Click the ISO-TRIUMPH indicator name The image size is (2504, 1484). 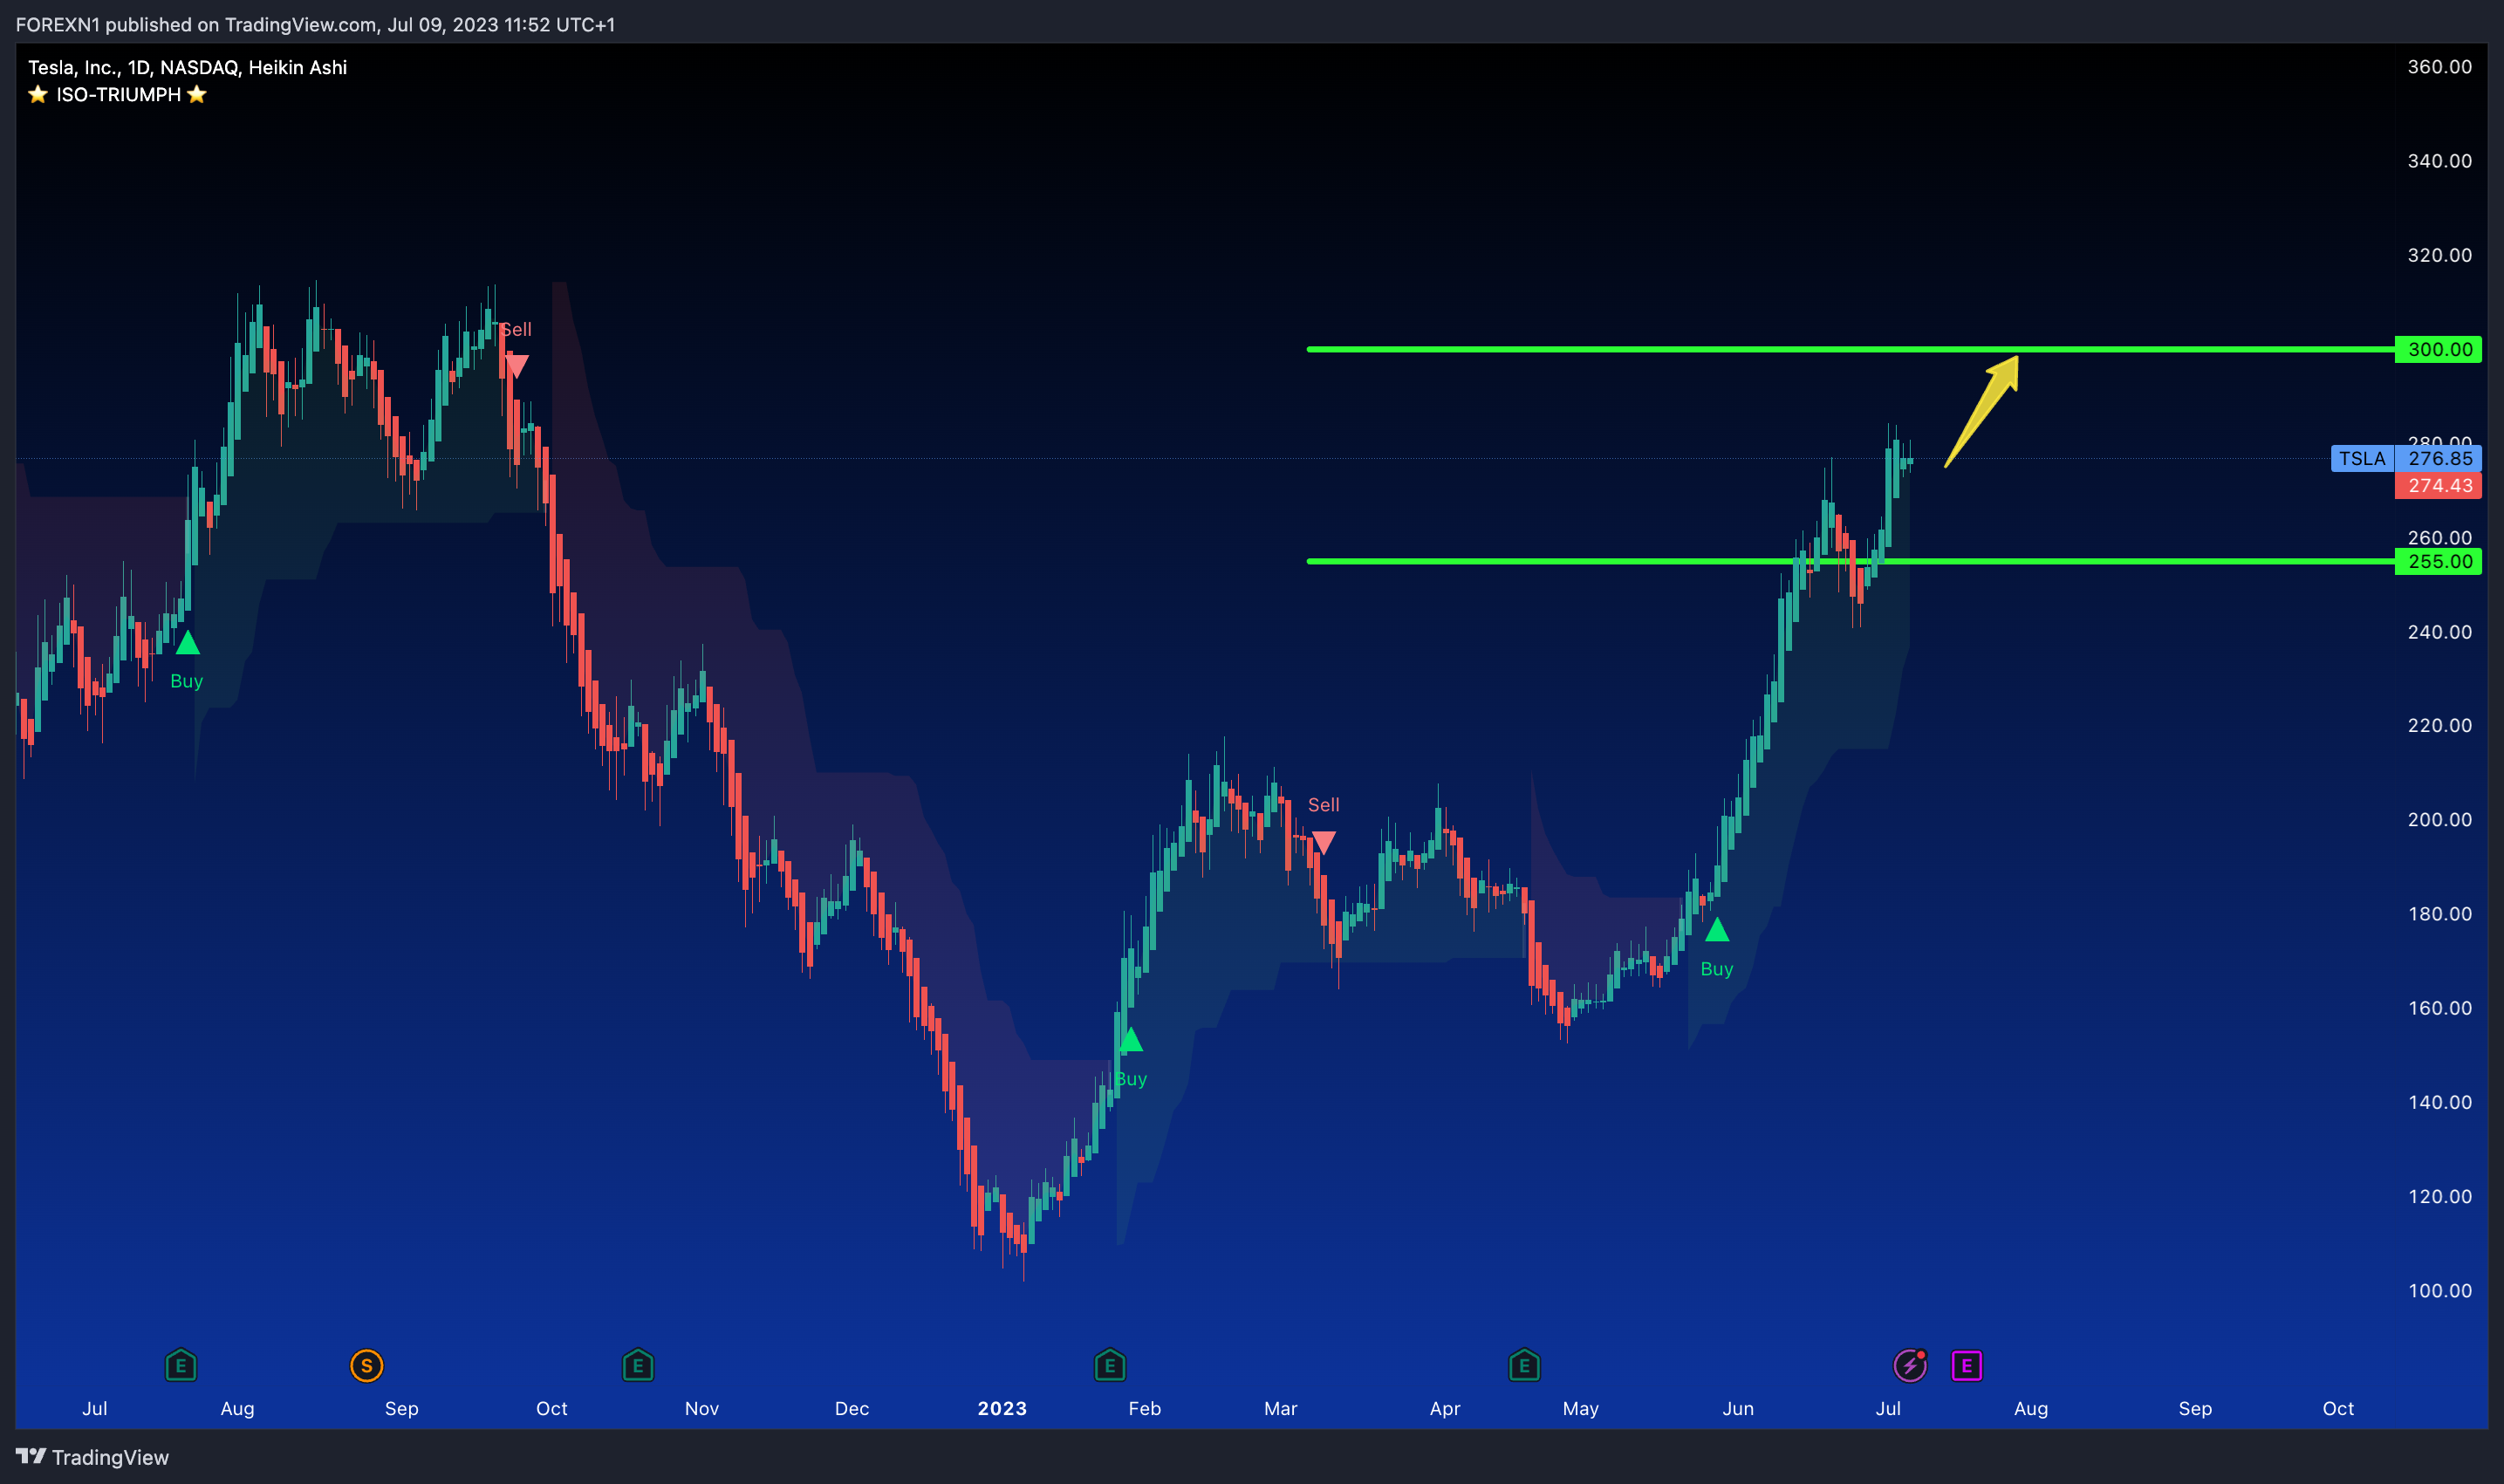pos(118,95)
